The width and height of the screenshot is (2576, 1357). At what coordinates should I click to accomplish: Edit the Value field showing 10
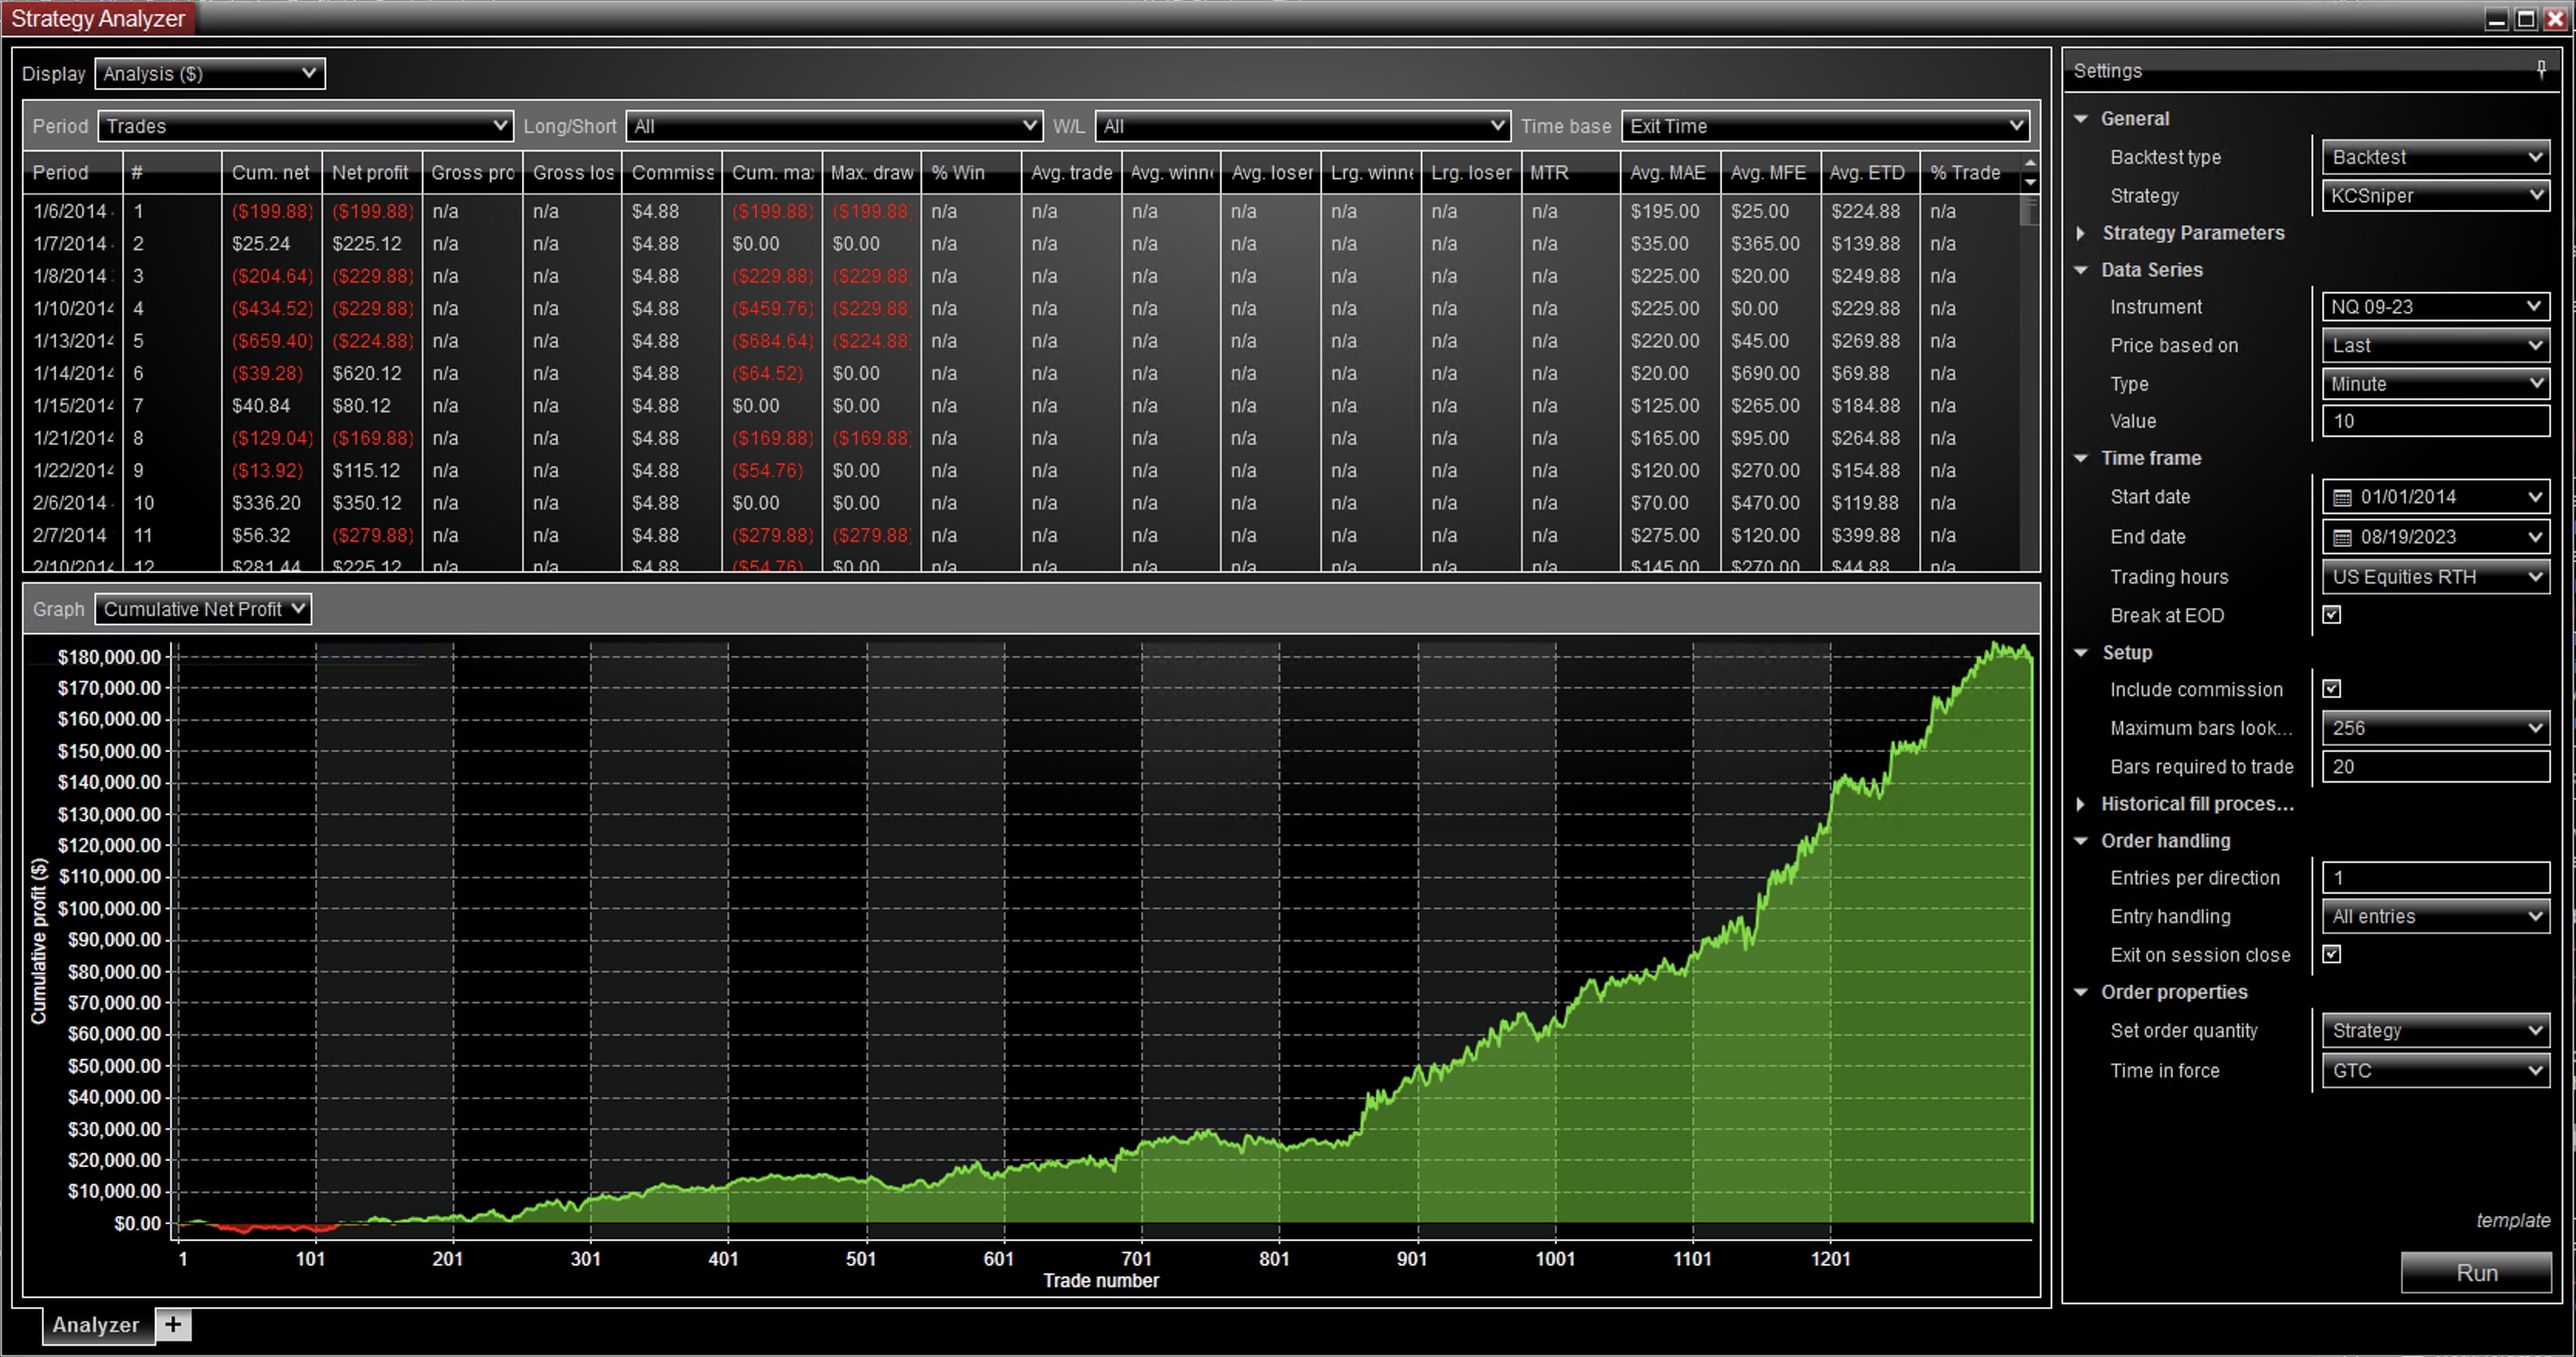pos(2435,421)
